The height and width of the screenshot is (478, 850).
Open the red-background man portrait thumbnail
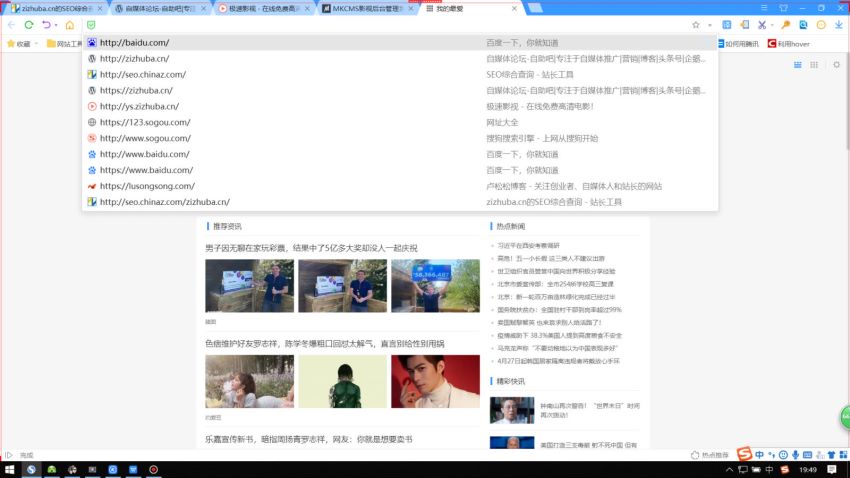tap(435, 382)
